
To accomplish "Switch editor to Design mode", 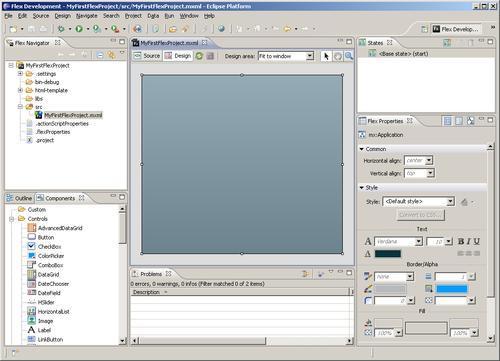I will point(178,56).
